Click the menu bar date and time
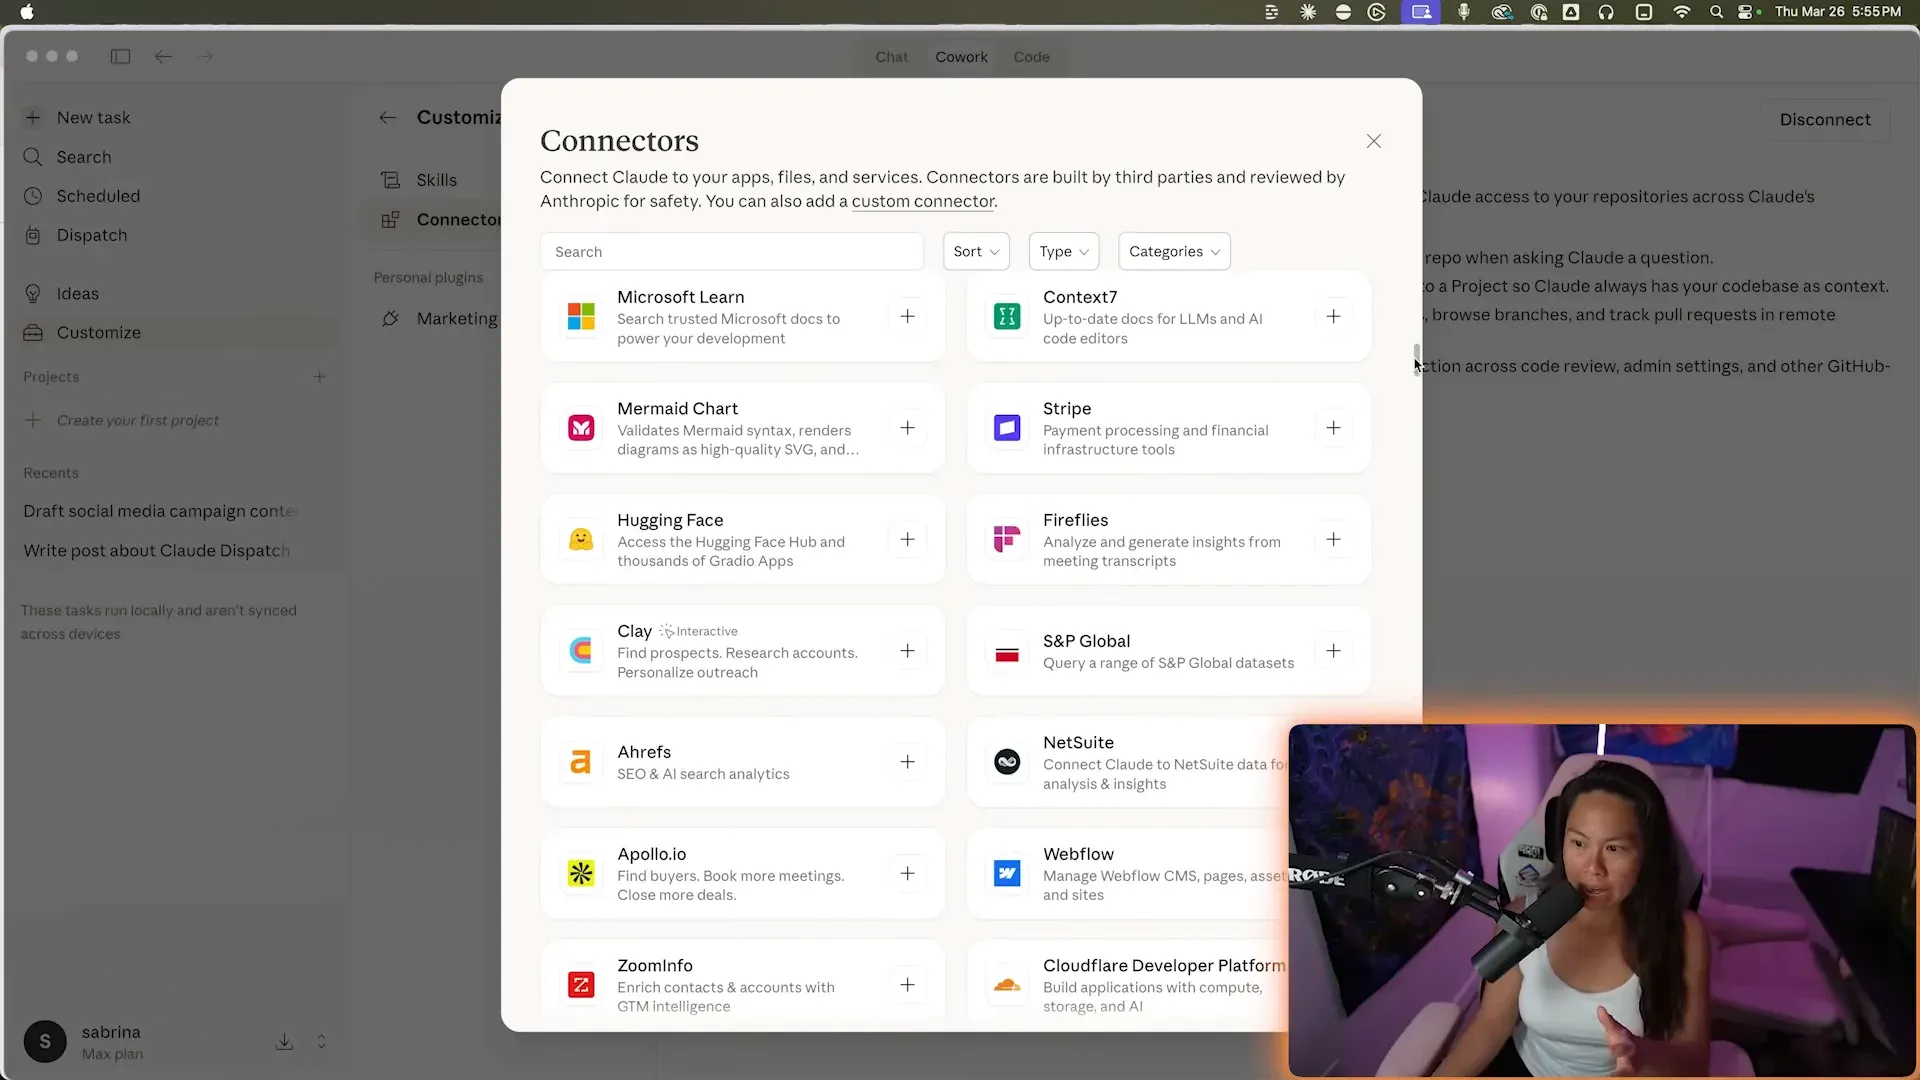This screenshot has width=1920, height=1080. (1838, 12)
